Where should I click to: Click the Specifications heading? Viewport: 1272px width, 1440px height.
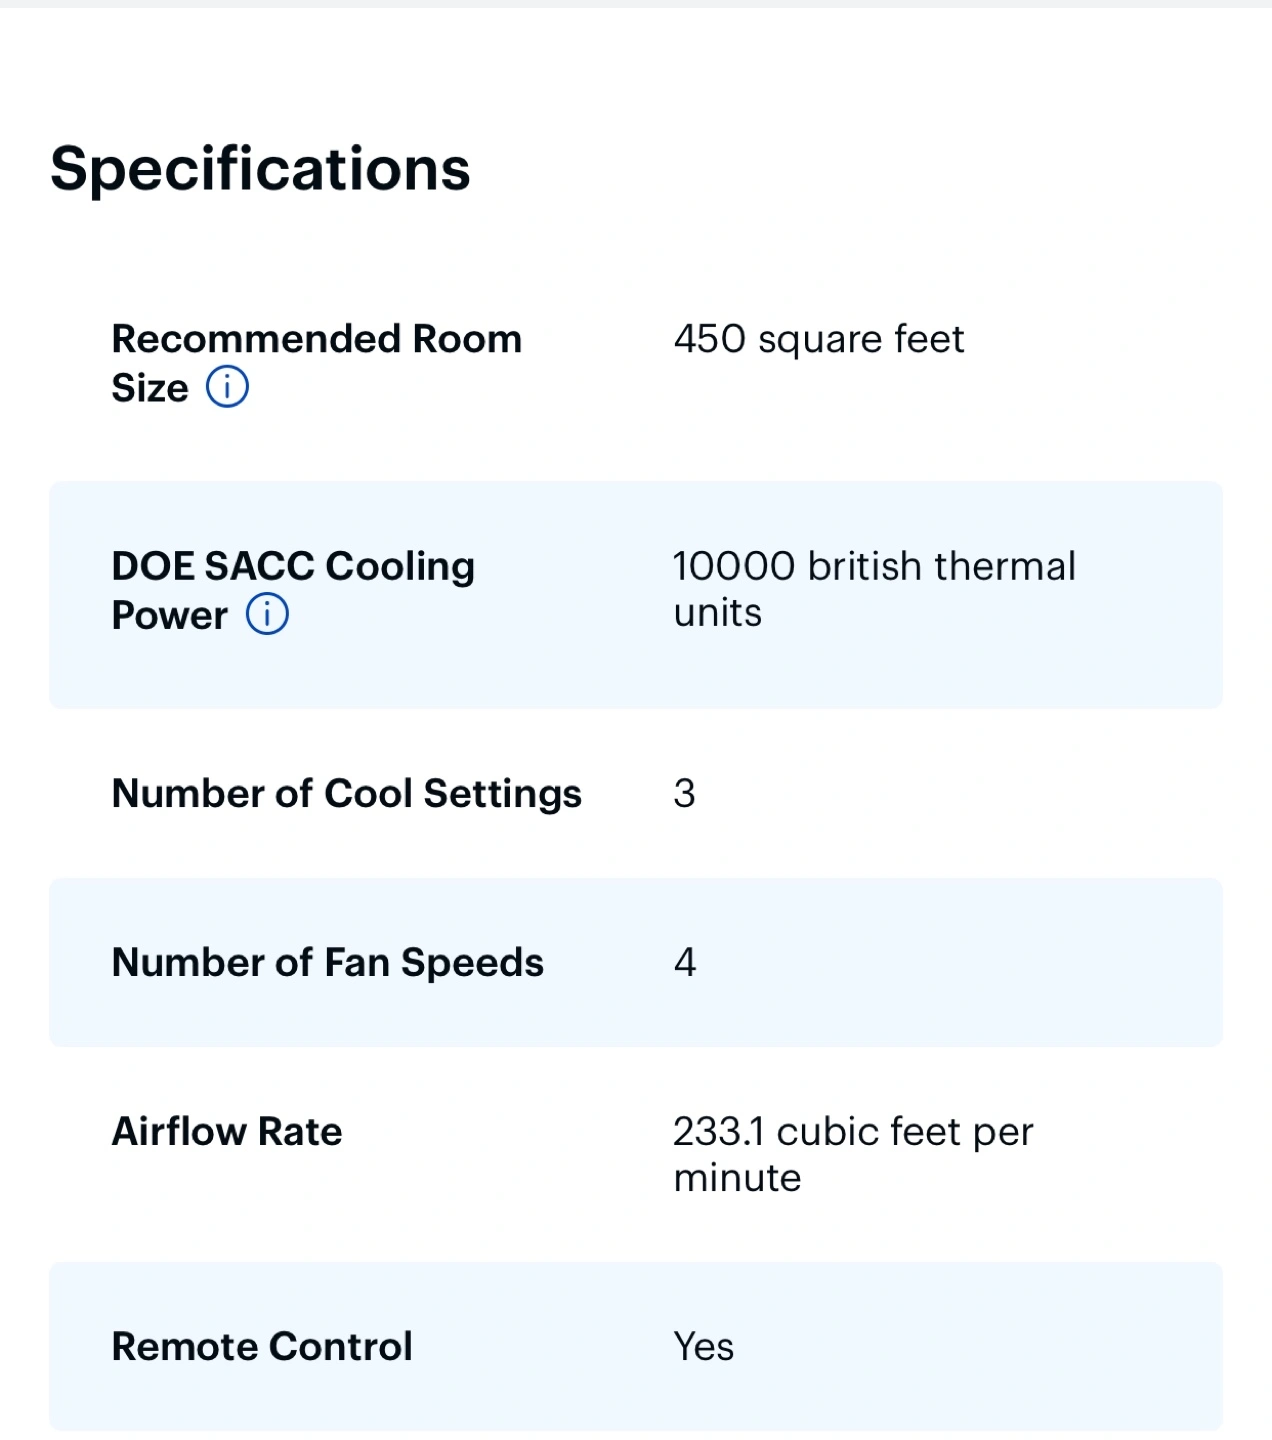260,168
